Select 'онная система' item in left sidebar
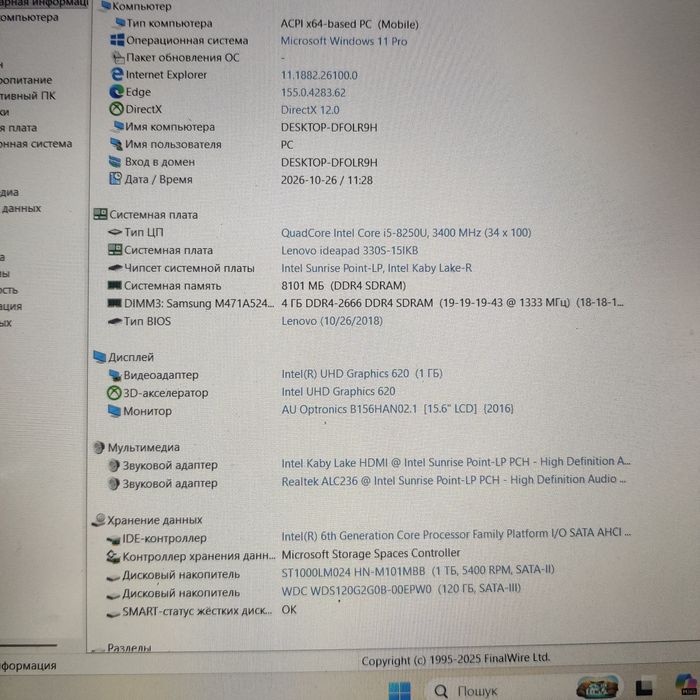The image size is (700, 700). point(36,144)
